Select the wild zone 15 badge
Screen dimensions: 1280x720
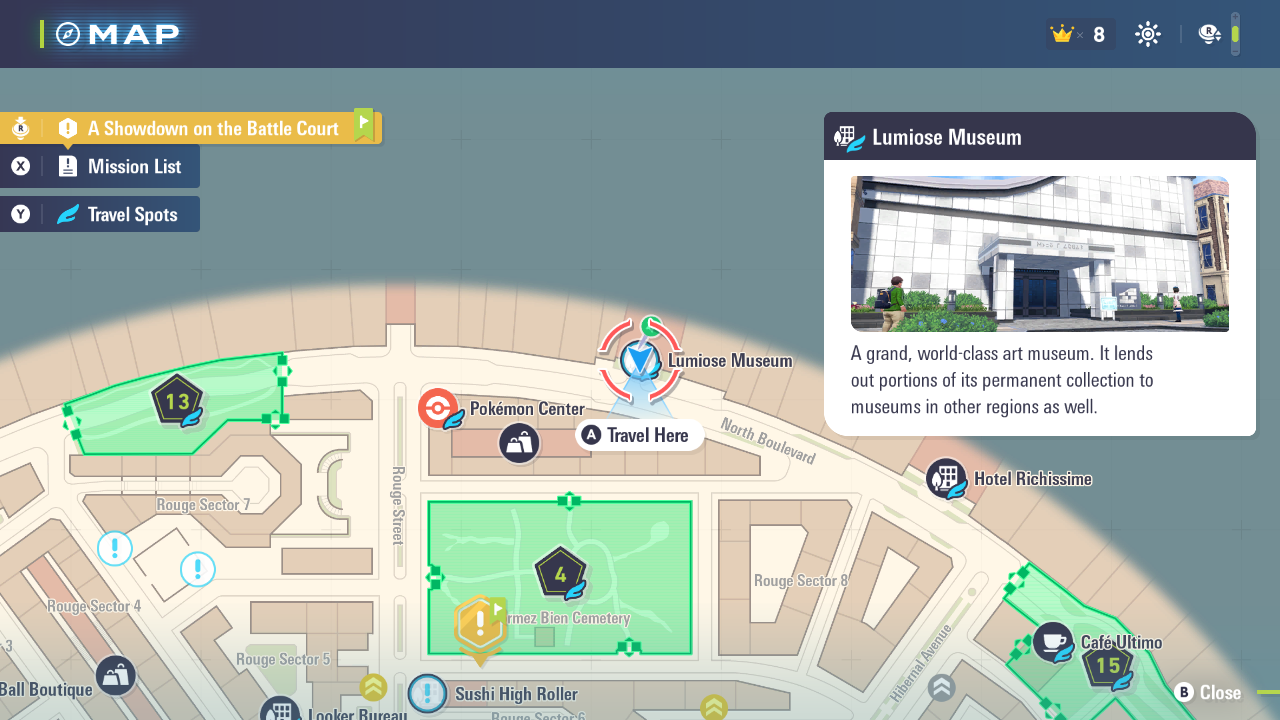click(x=1108, y=666)
